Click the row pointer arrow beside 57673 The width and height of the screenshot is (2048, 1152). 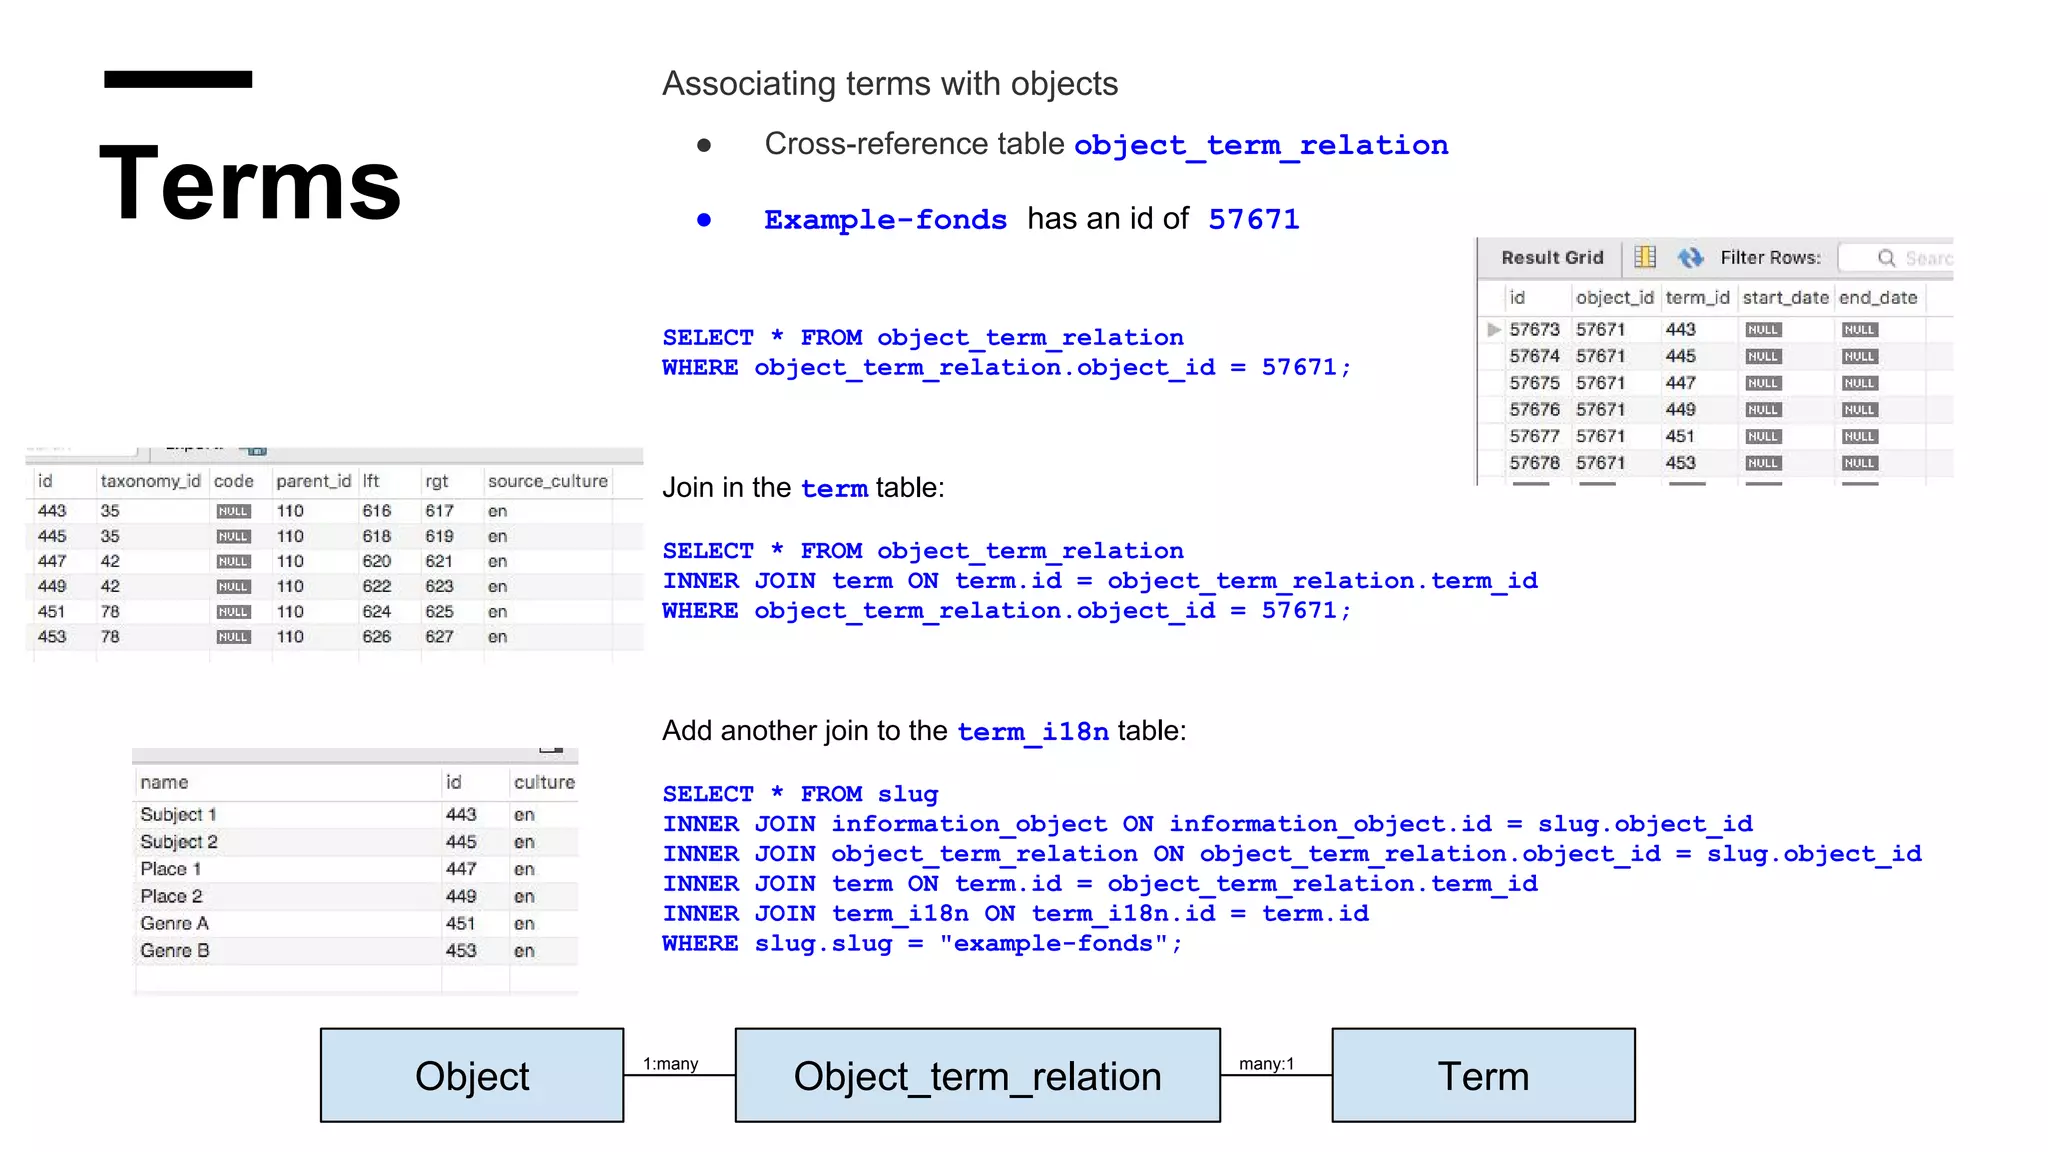[x=1494, y=329]
